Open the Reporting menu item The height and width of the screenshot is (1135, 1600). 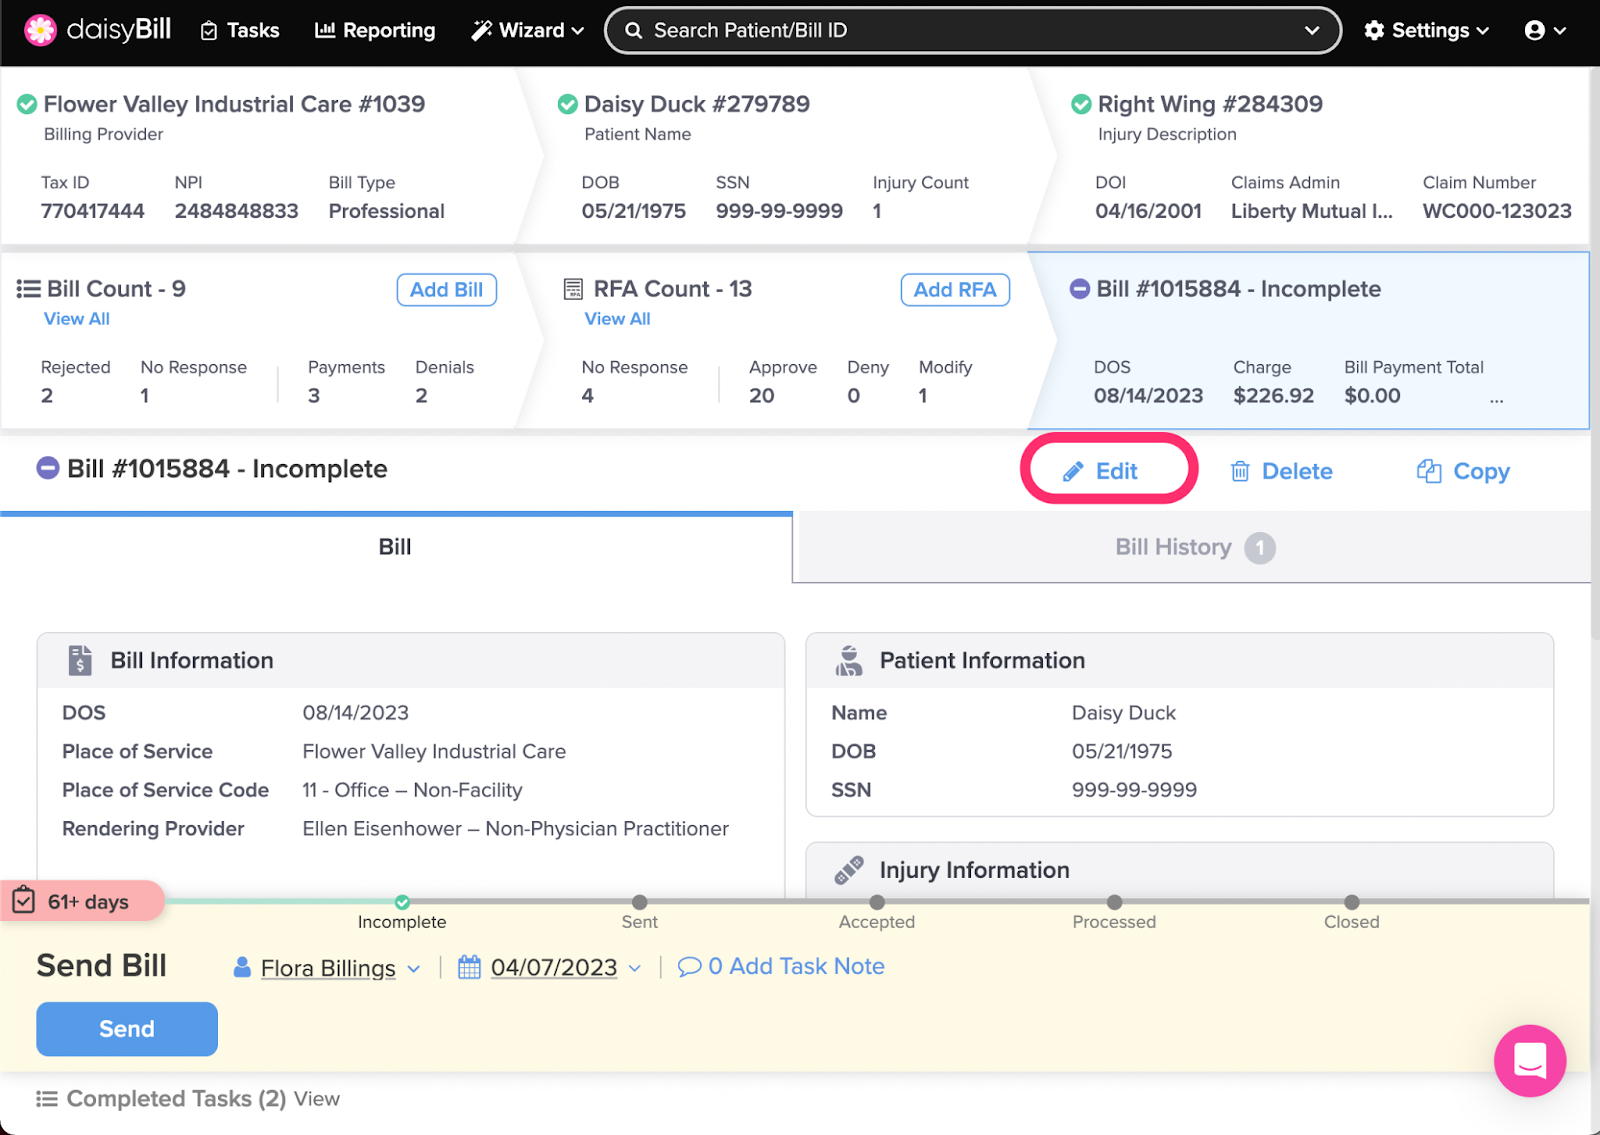(375, 30)
